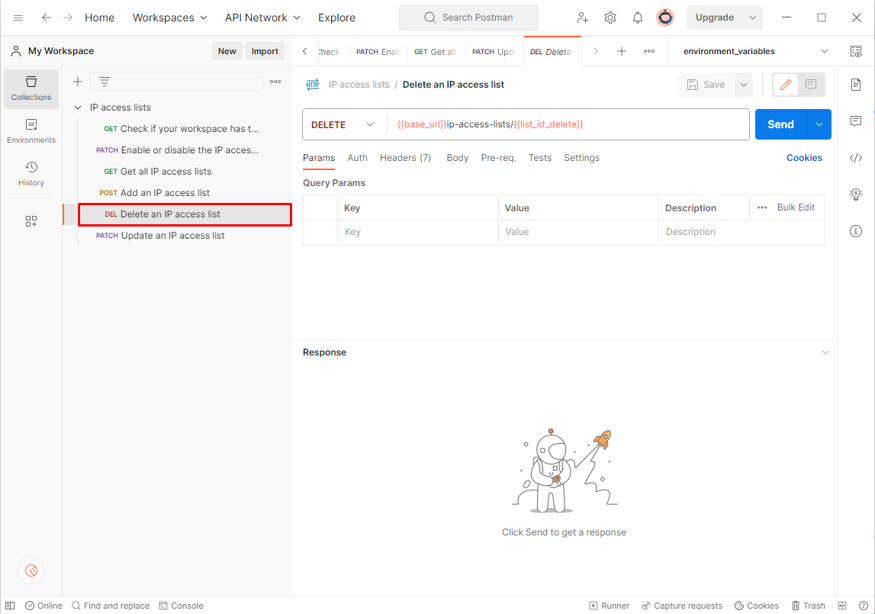
Task: Open the code snippet panel icon
Action: click(x=856, y=158)
